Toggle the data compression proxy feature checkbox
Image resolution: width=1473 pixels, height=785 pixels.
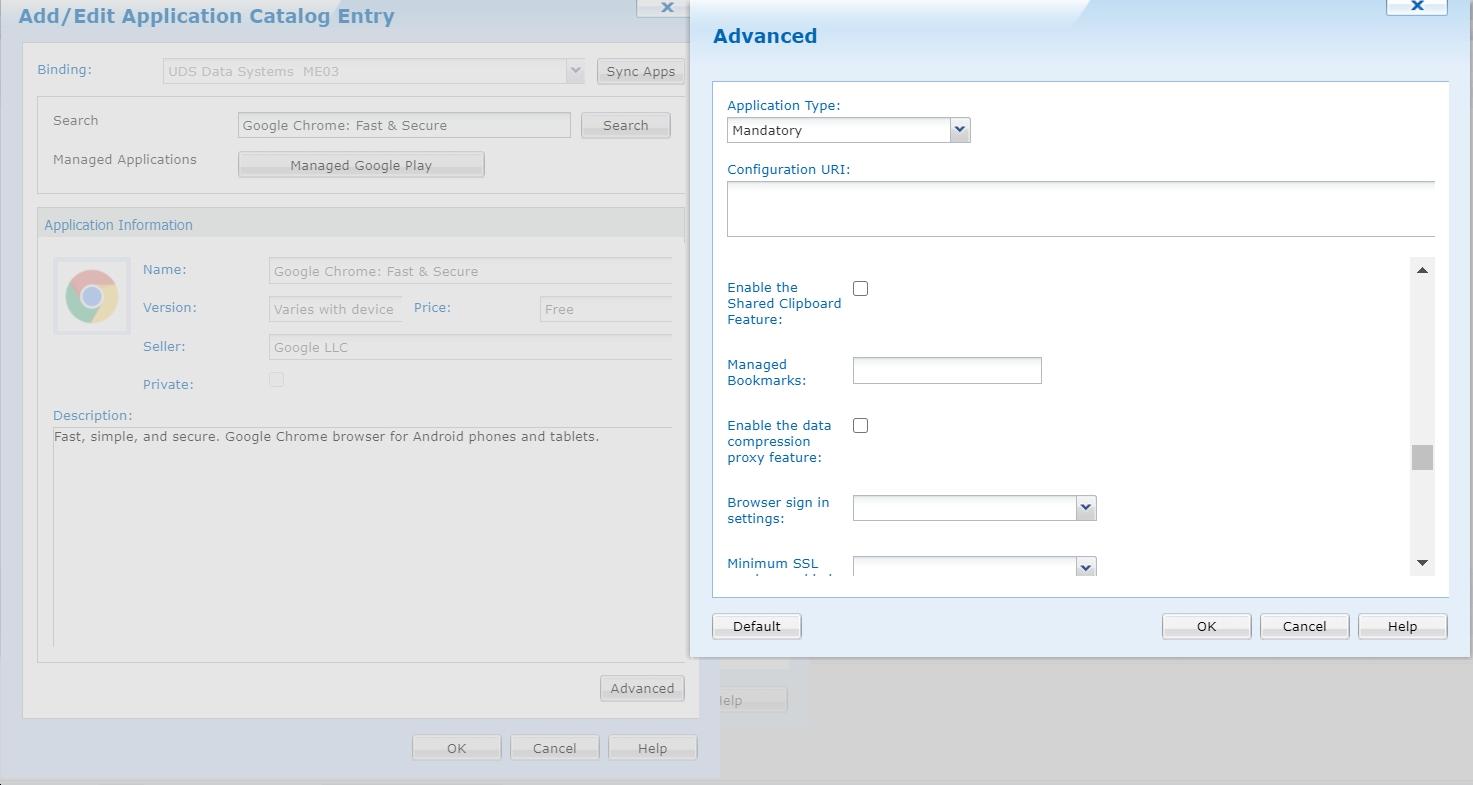coord(860,426)
